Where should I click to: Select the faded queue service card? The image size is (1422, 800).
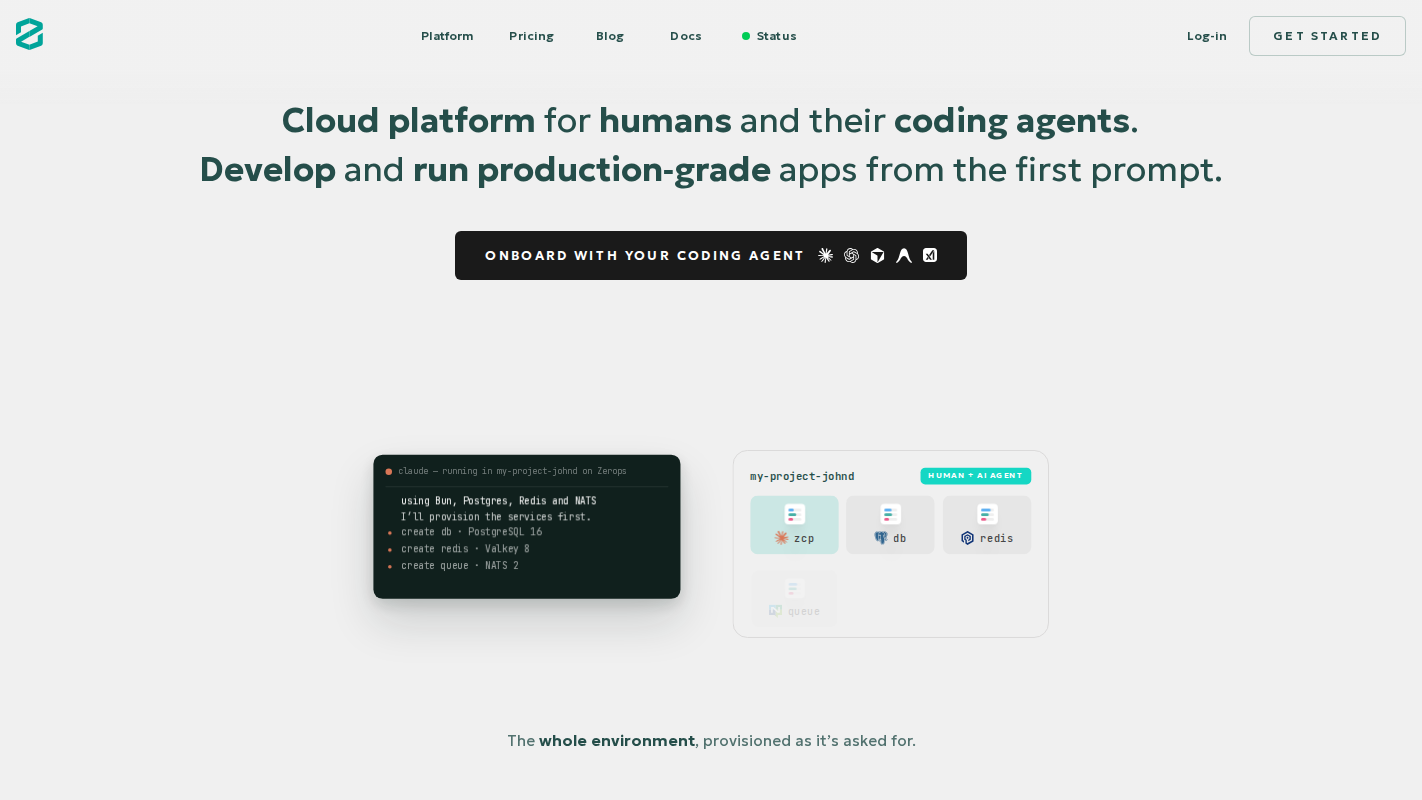coord(795,598)
